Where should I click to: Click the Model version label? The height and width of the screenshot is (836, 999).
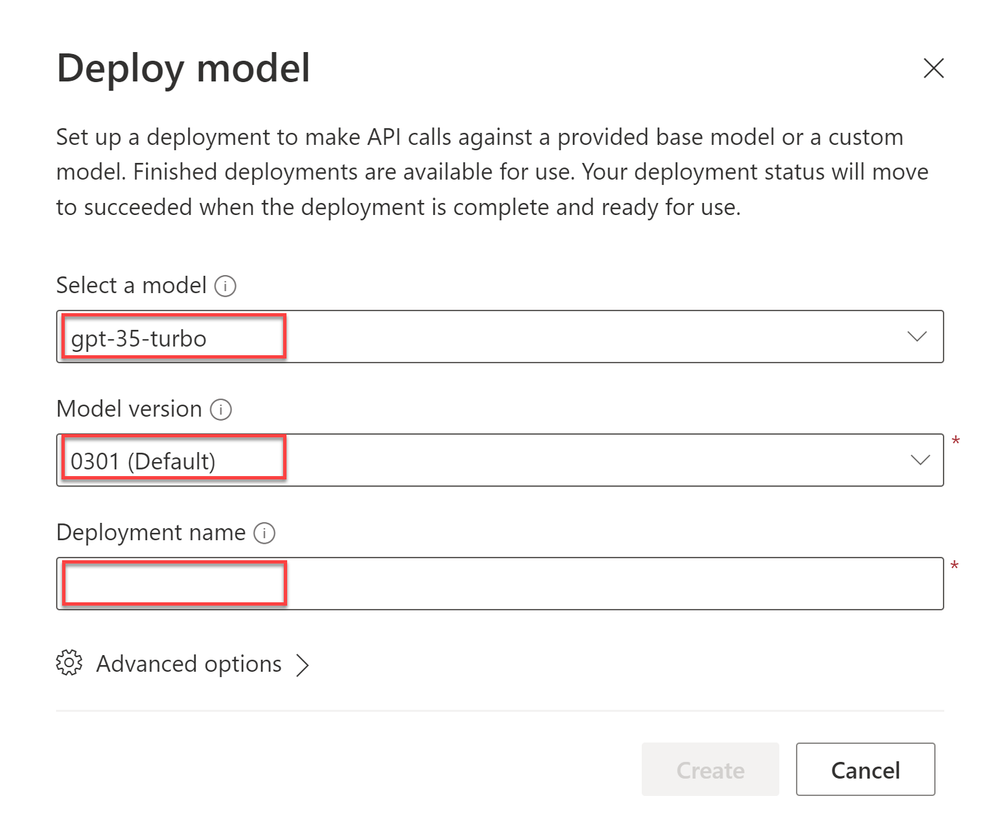click(x=129, y=409)
